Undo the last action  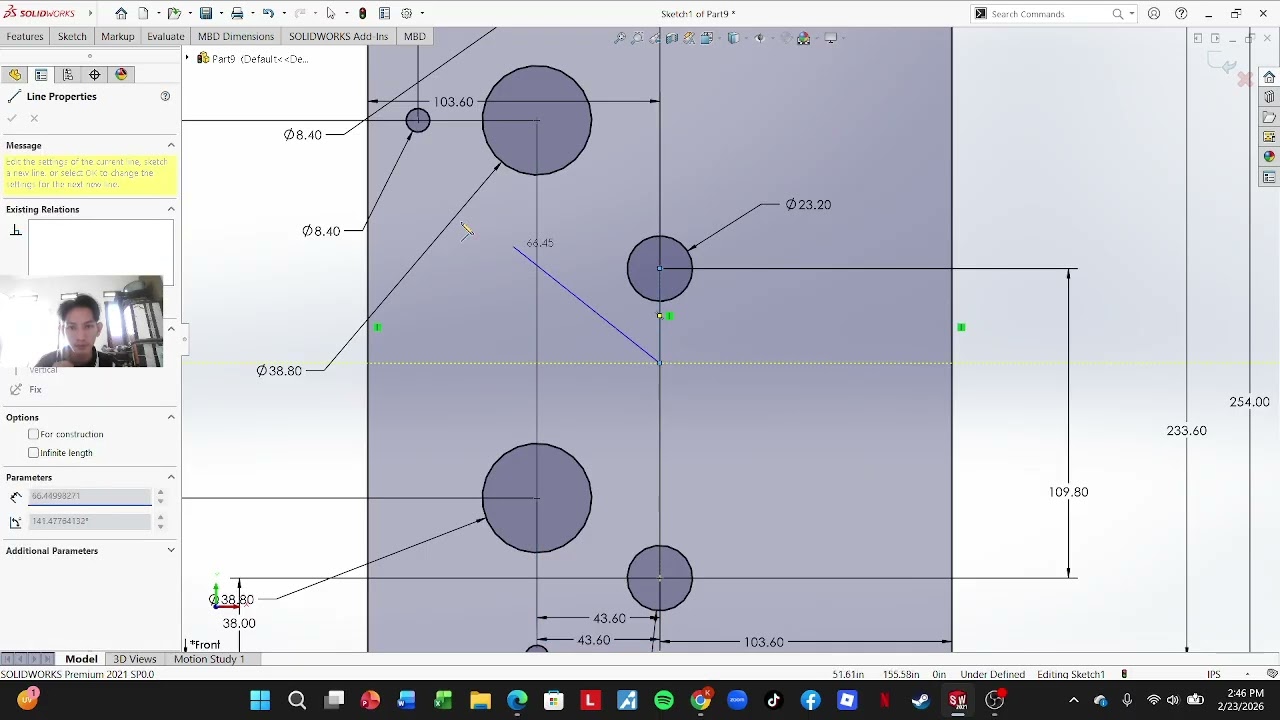(268, 14)
